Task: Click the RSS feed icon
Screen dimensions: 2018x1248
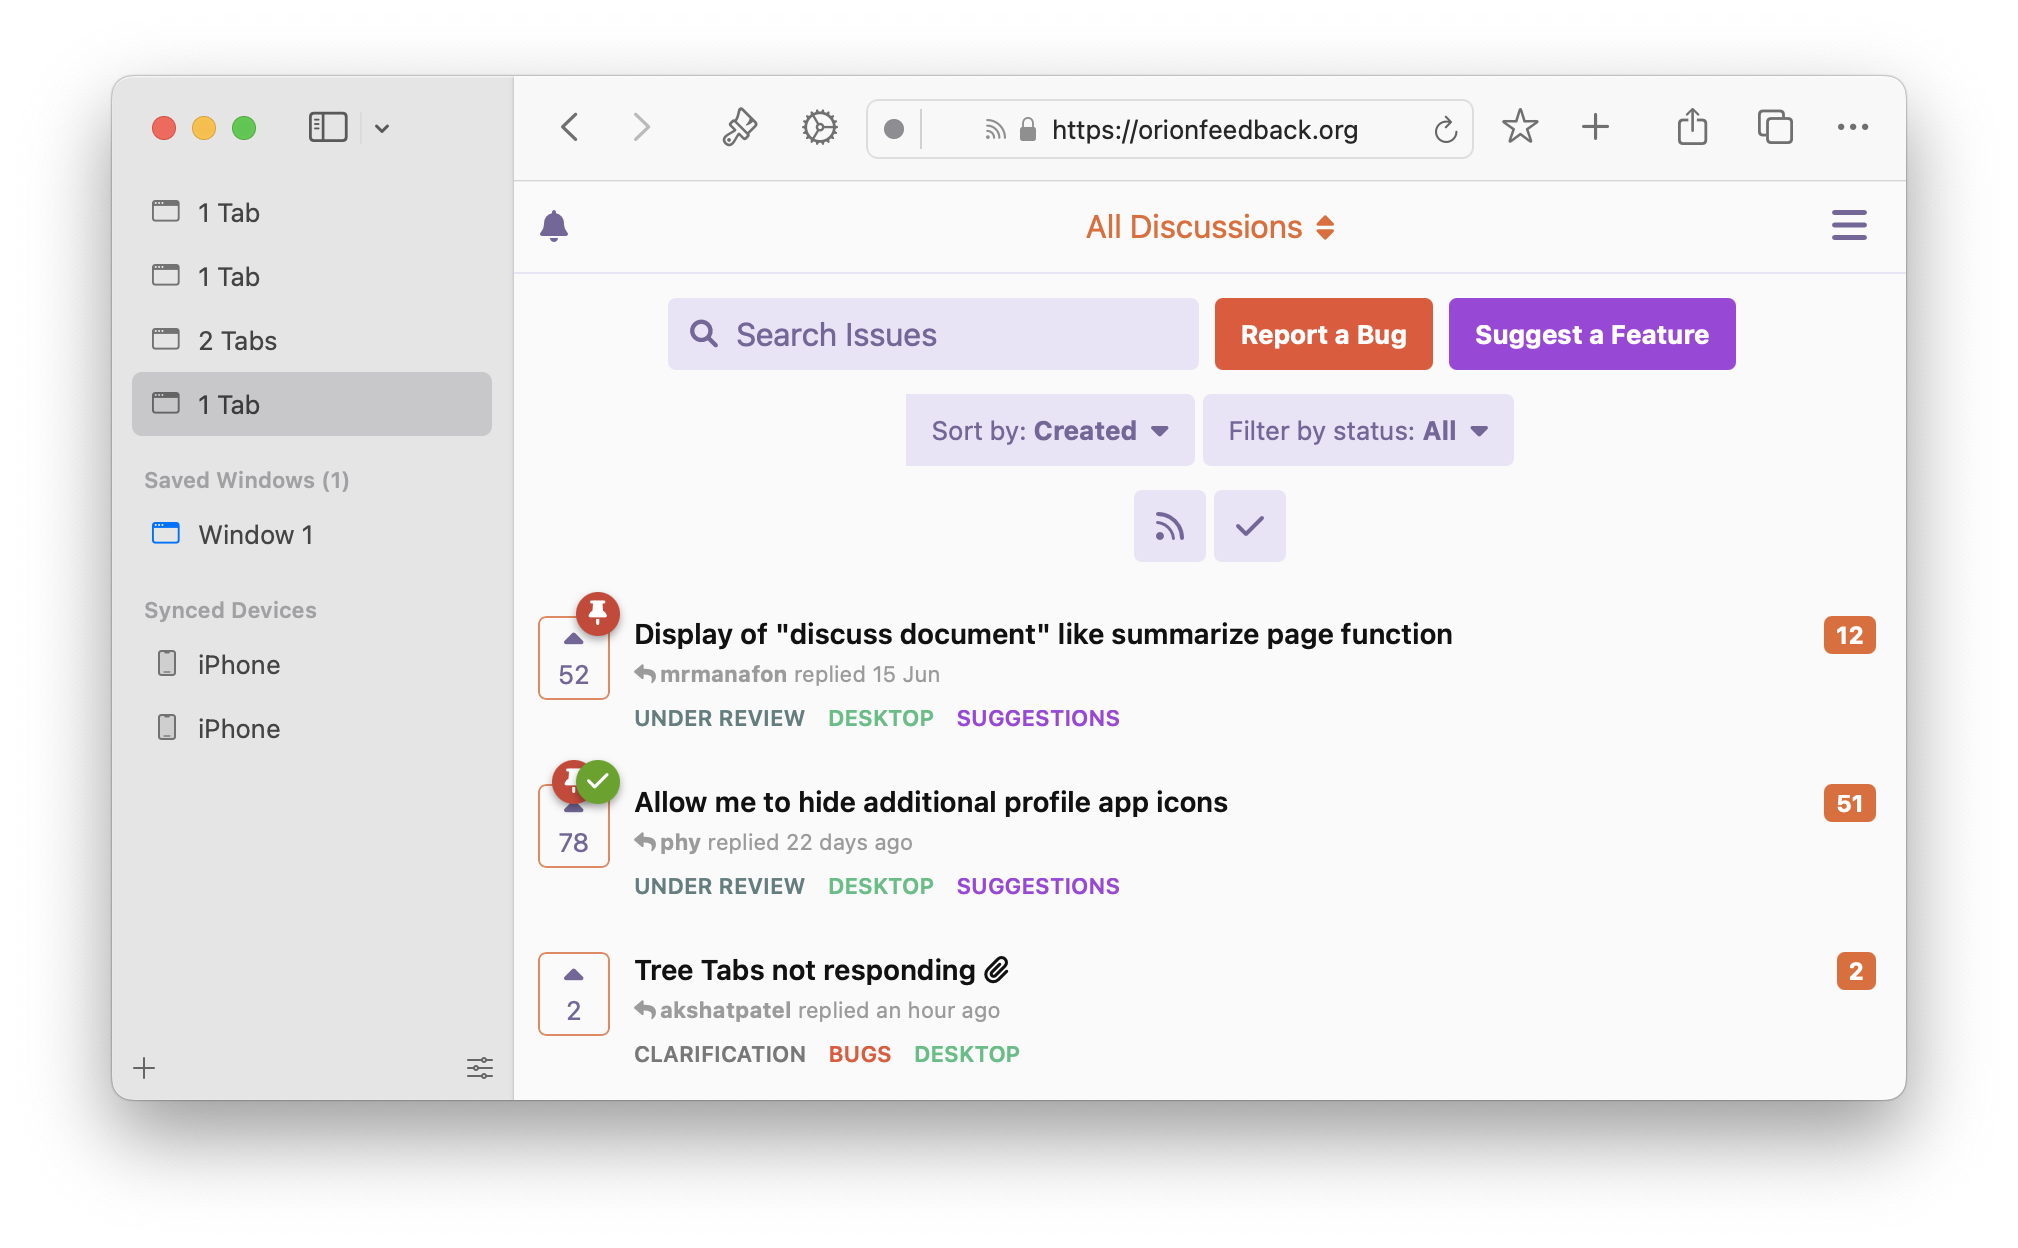Action: pos(1169,525)
